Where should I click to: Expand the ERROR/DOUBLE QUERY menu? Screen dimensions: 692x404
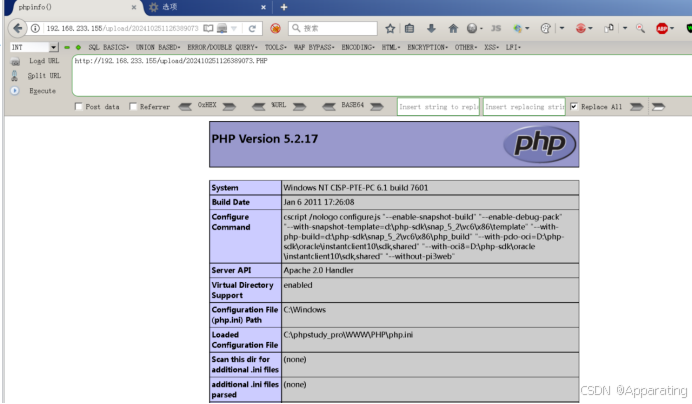(222, 47)
